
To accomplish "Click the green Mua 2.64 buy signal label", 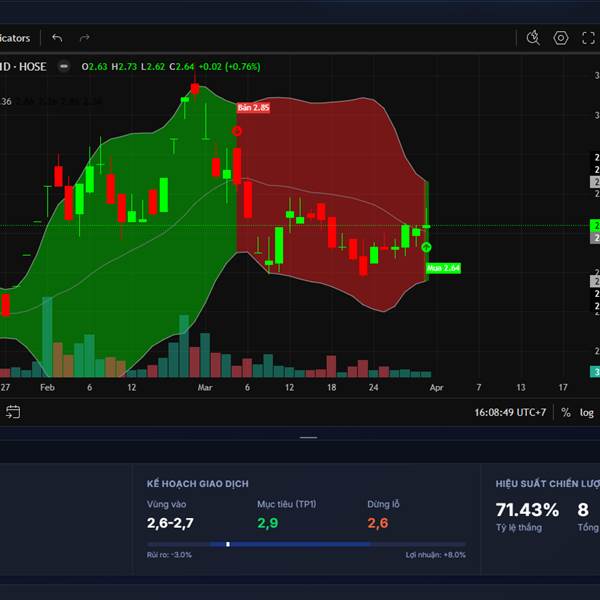I will [x=443, y=268].
